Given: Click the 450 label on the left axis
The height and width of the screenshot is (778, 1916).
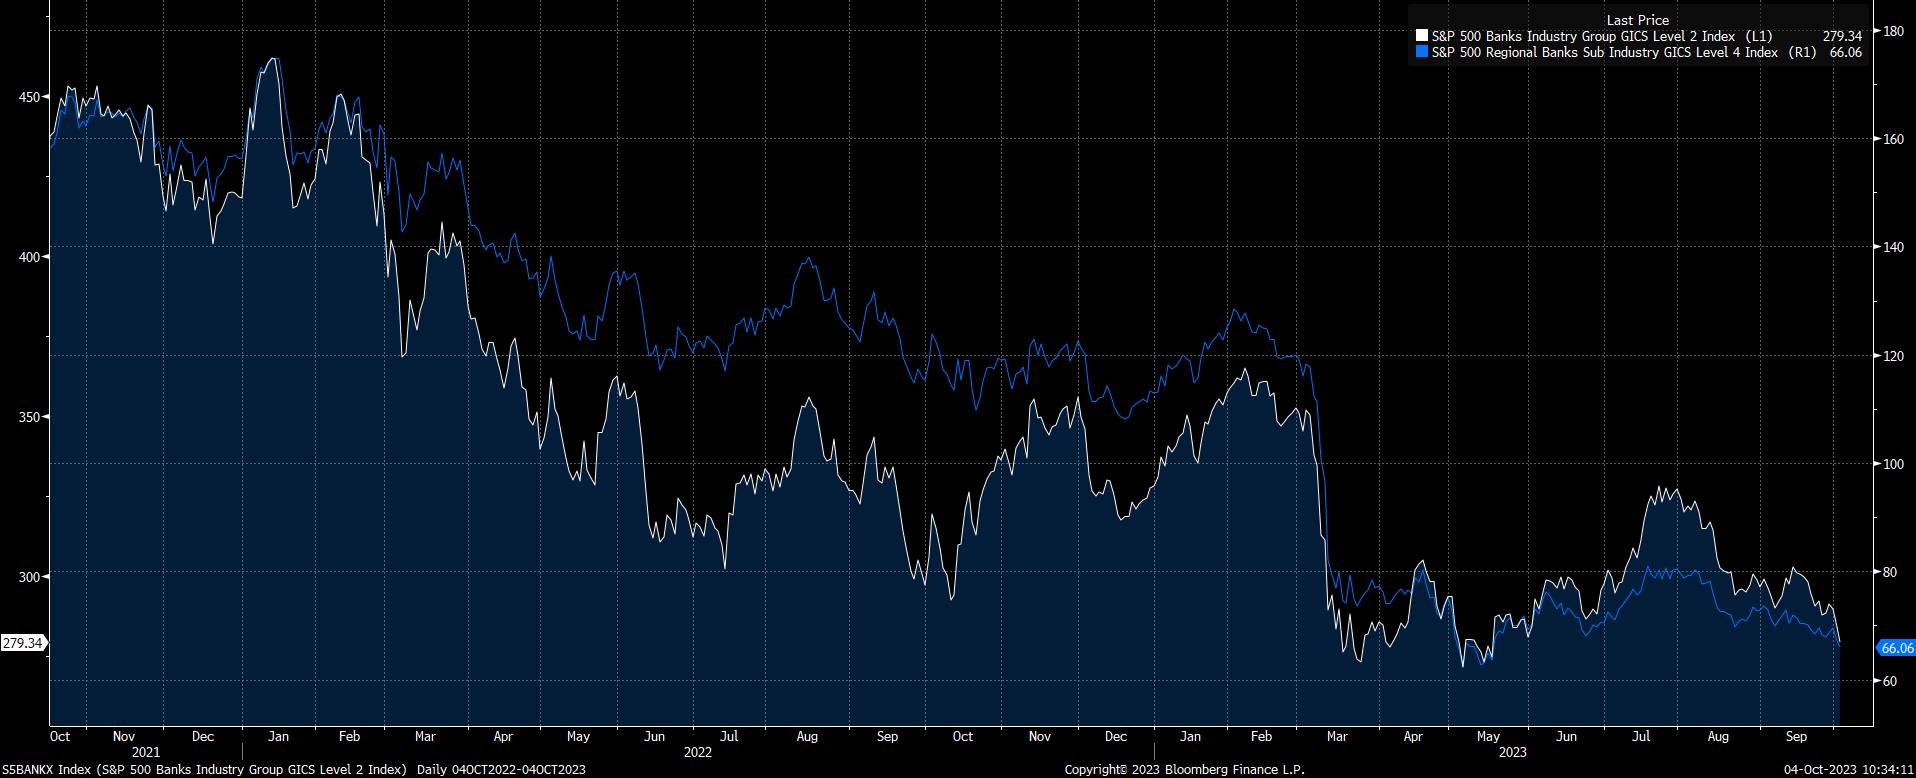Looking at the screenshot, I should (27, 97).
